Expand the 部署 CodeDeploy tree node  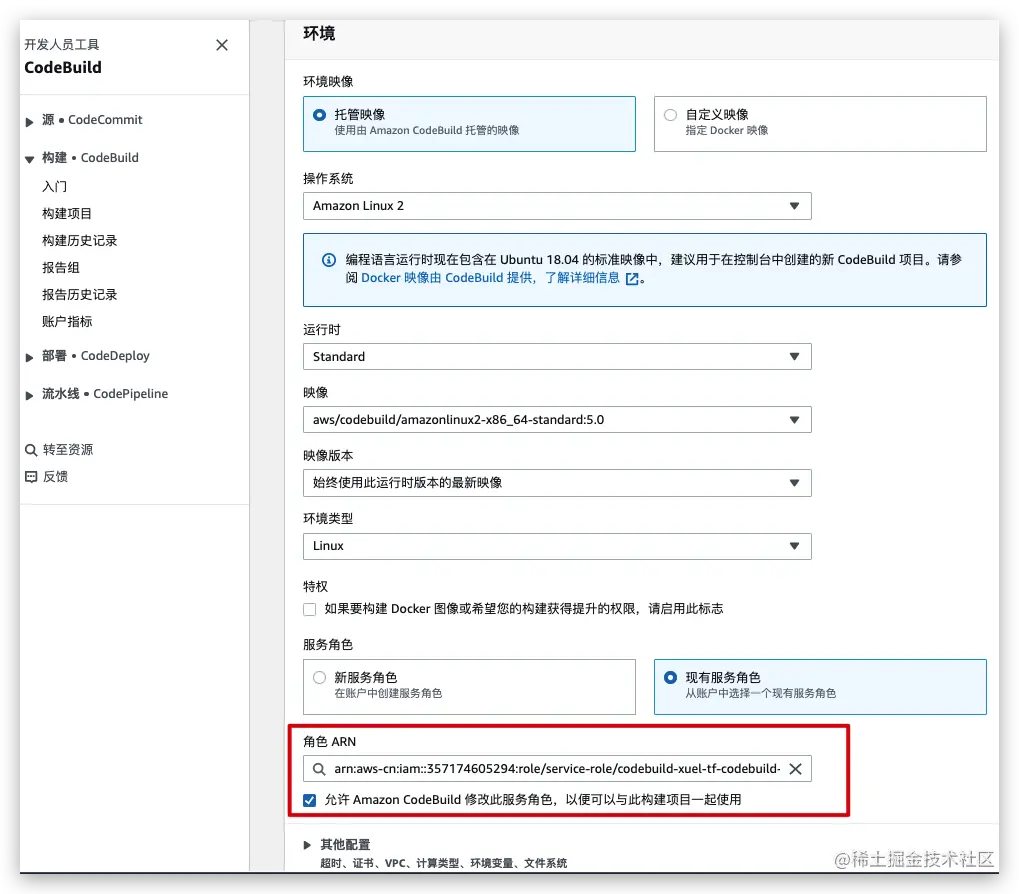point(29,357)
